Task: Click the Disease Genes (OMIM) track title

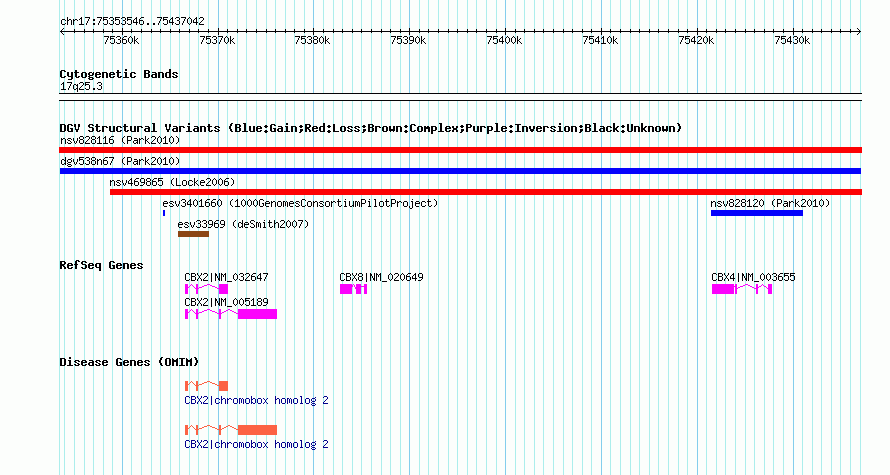Action: [x=129, y=363]
